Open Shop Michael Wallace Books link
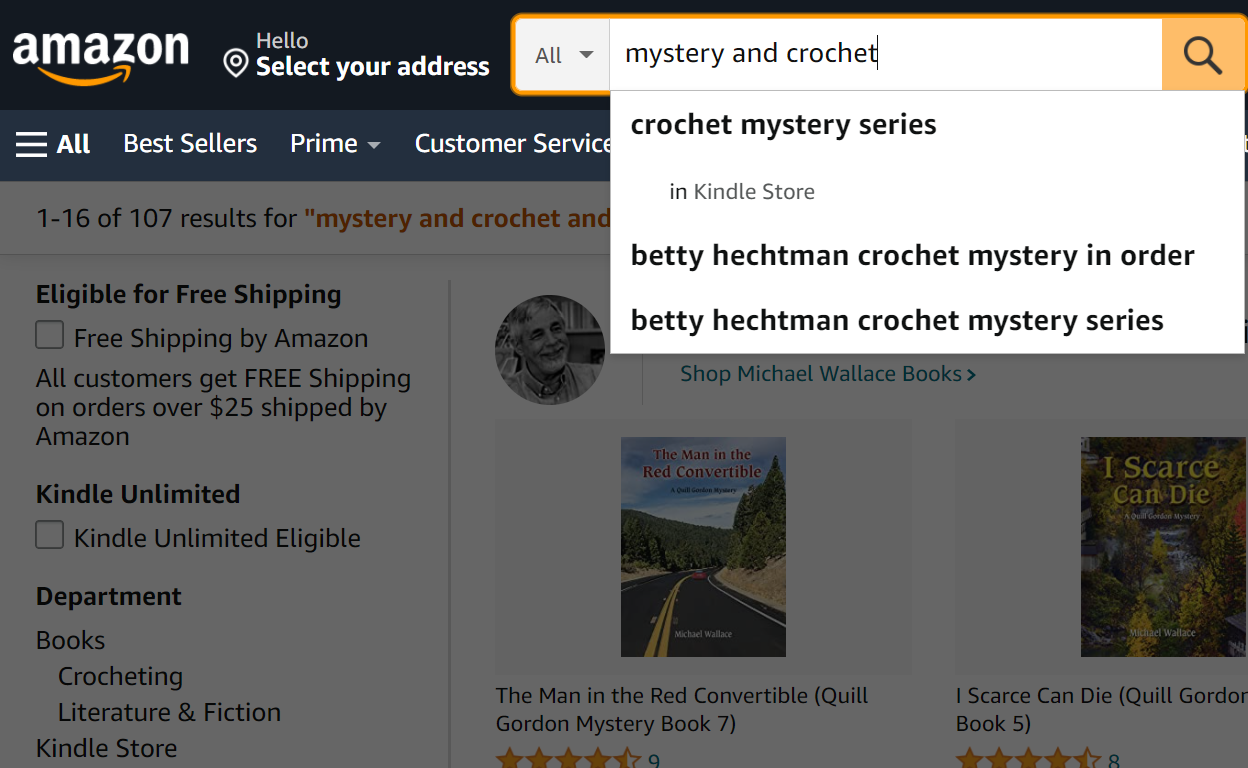The height and width of the screenshot is (768, 1248). click(x=827, y=374)
